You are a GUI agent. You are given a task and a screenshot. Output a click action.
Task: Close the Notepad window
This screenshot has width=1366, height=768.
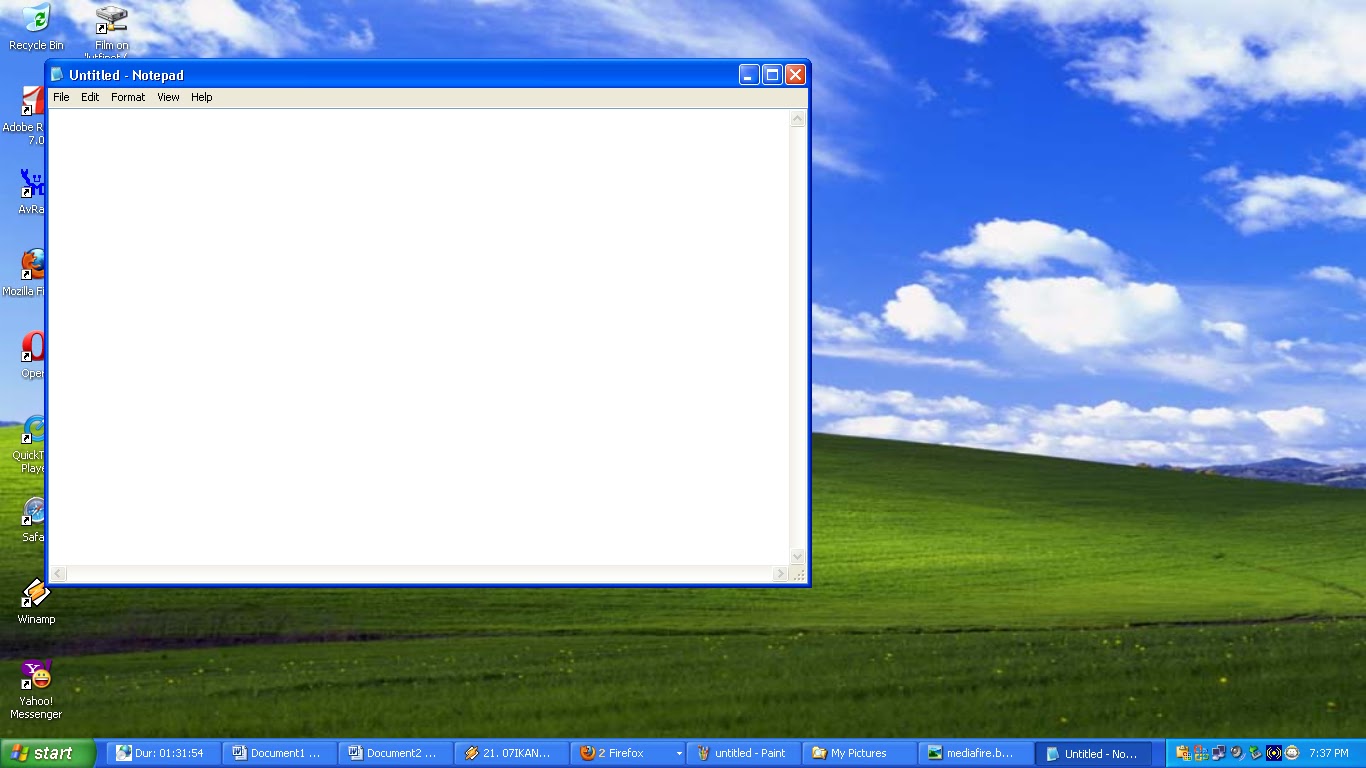795,75
